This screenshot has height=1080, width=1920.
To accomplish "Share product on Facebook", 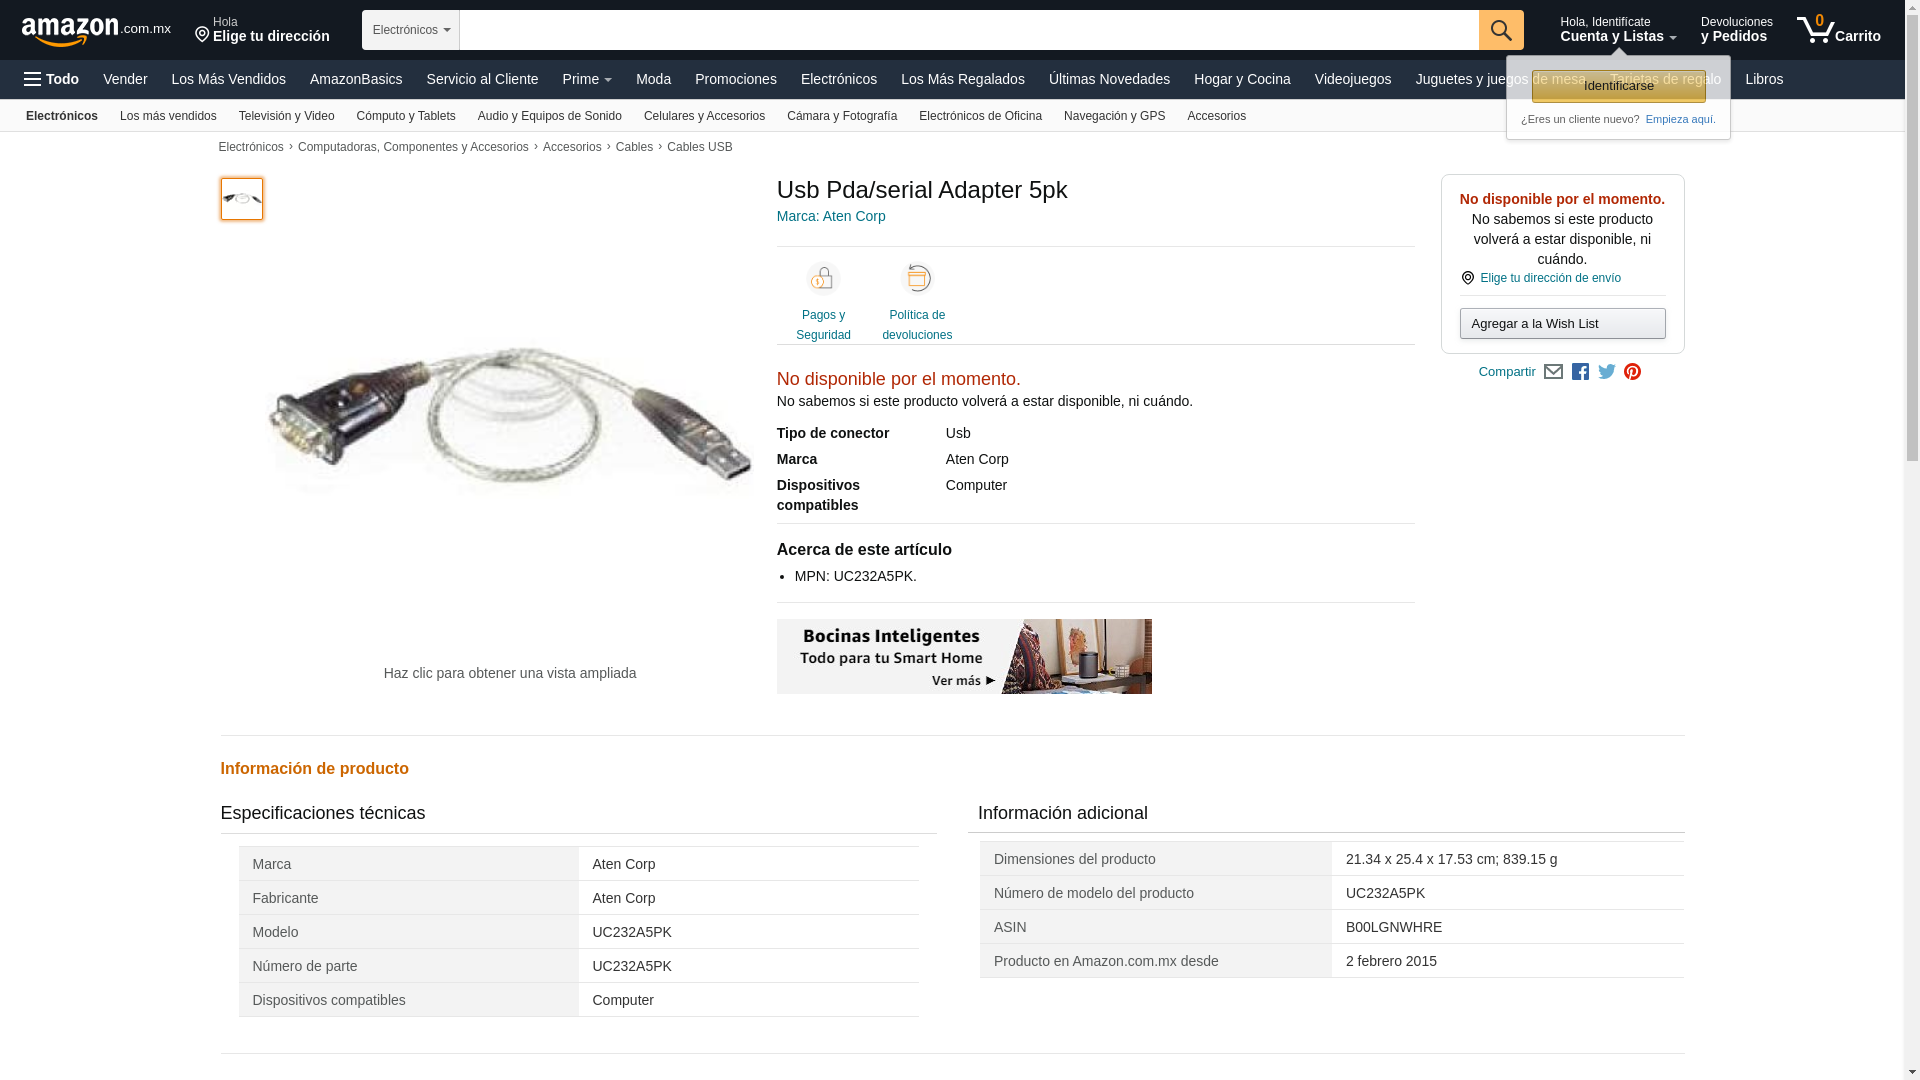I will point(1580,372).
